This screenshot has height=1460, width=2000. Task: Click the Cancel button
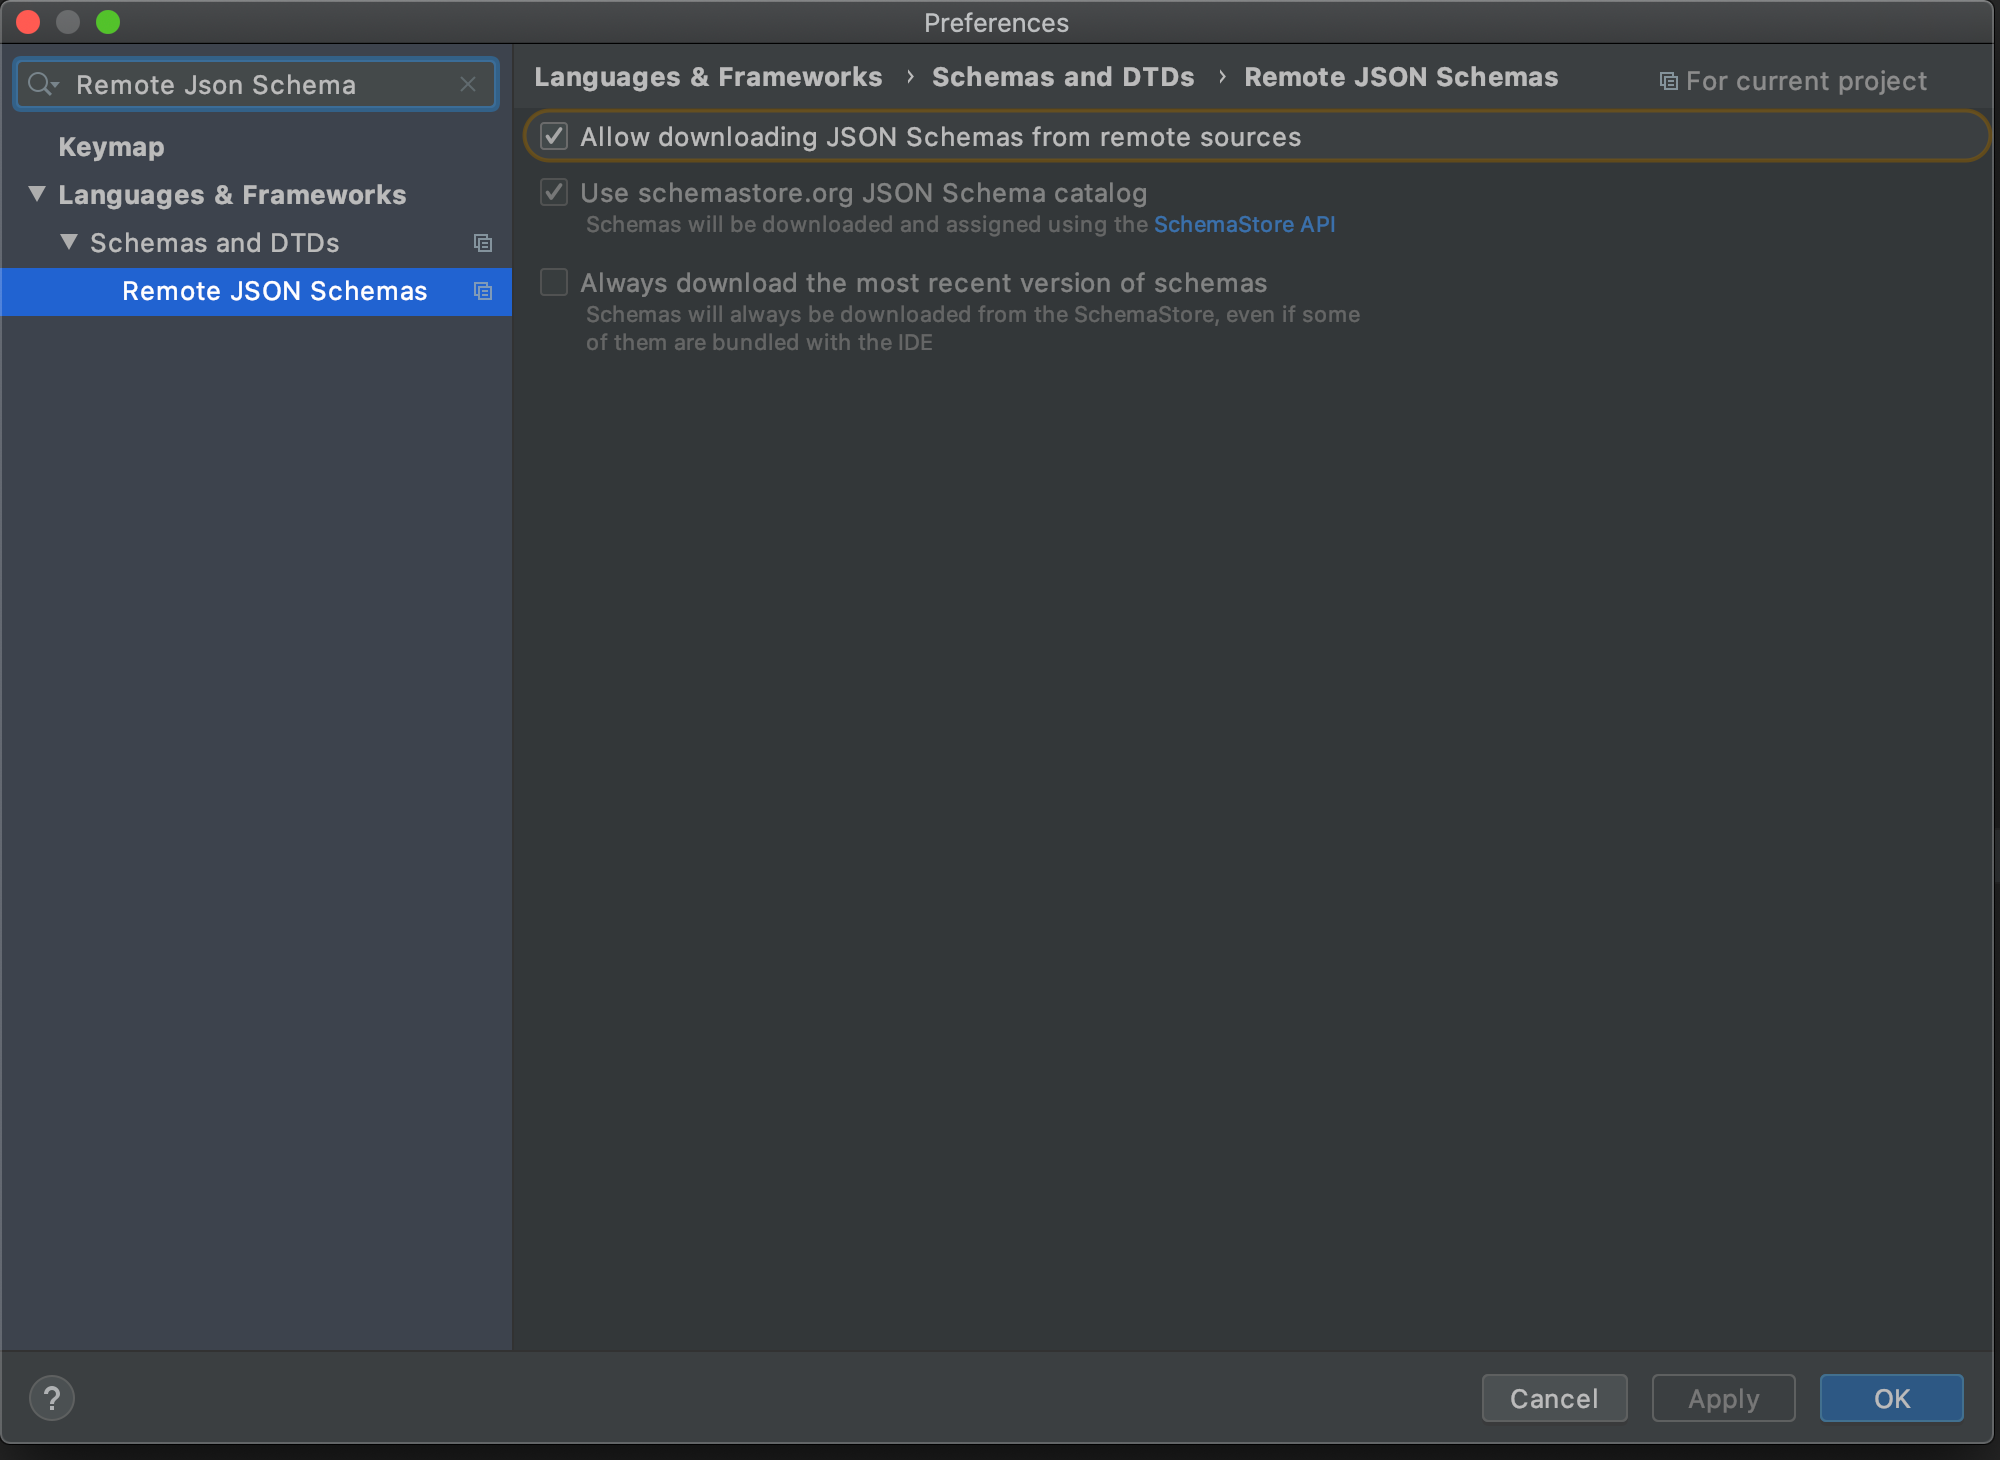pyautogui.click(x=1554, y=1398)
